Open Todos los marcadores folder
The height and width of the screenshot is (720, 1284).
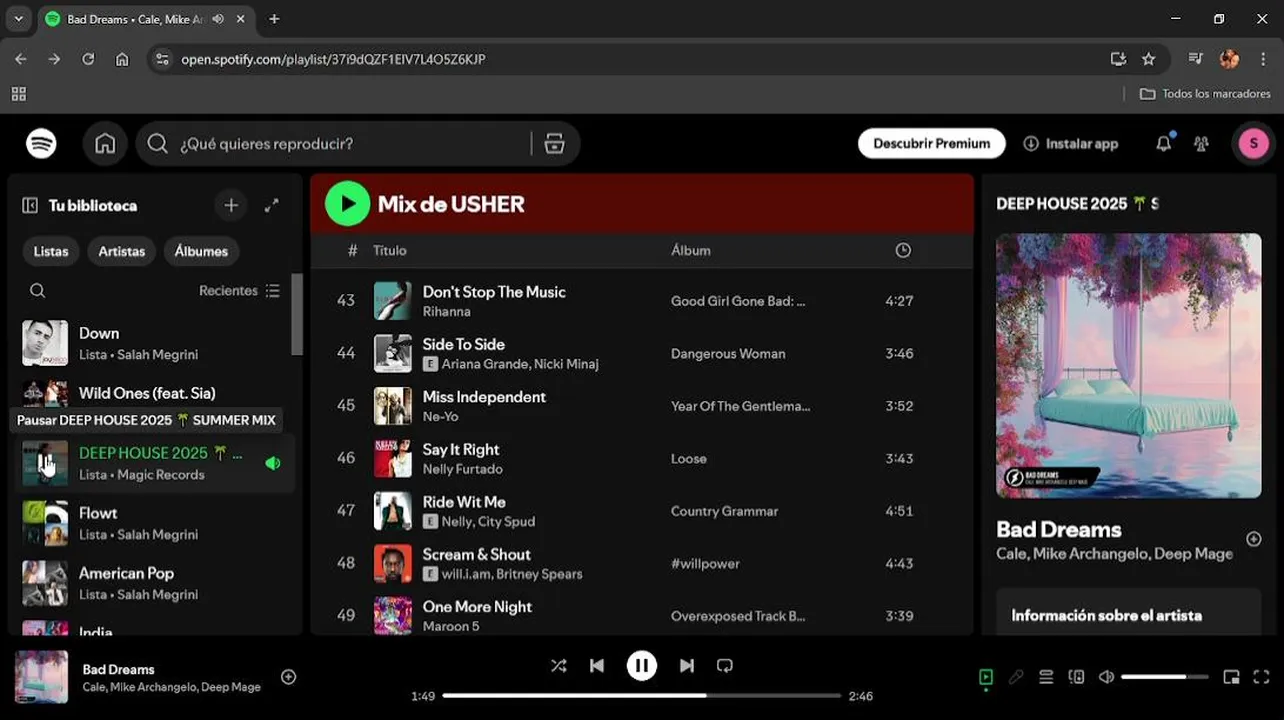[x=1205, y=93]
